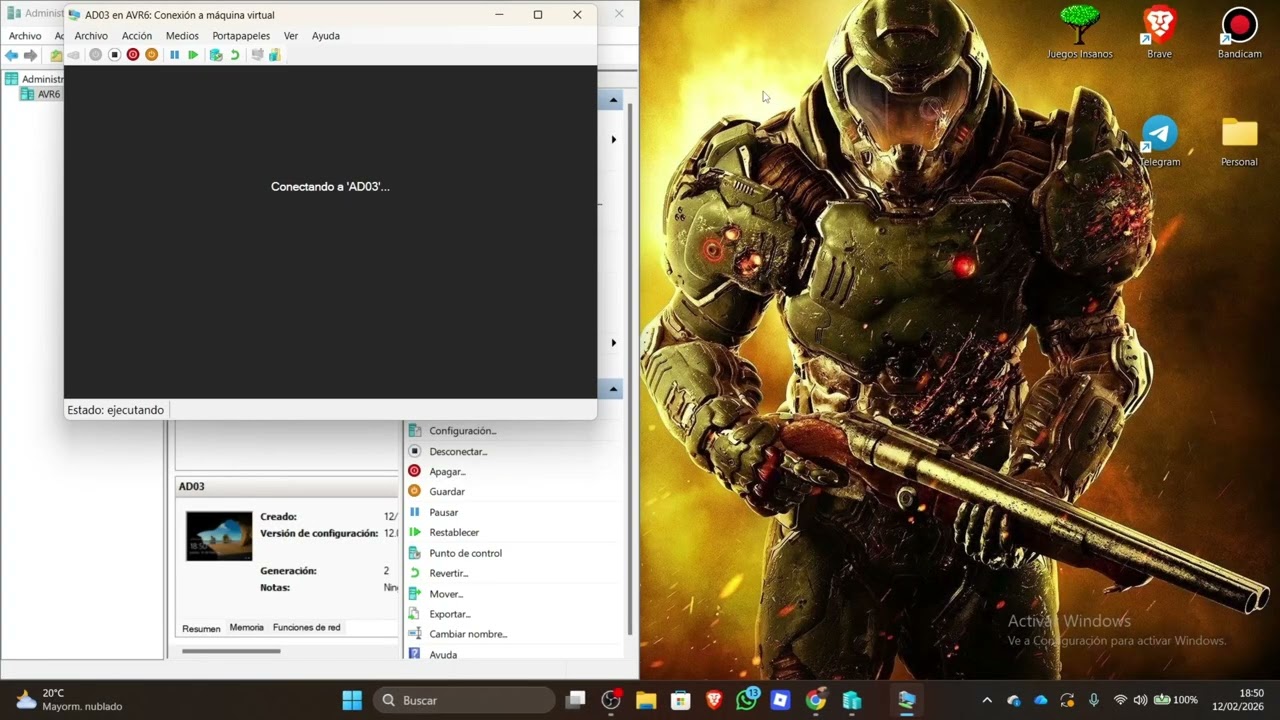Click the green Revert arrow toolbar icon

click(235, 55)
